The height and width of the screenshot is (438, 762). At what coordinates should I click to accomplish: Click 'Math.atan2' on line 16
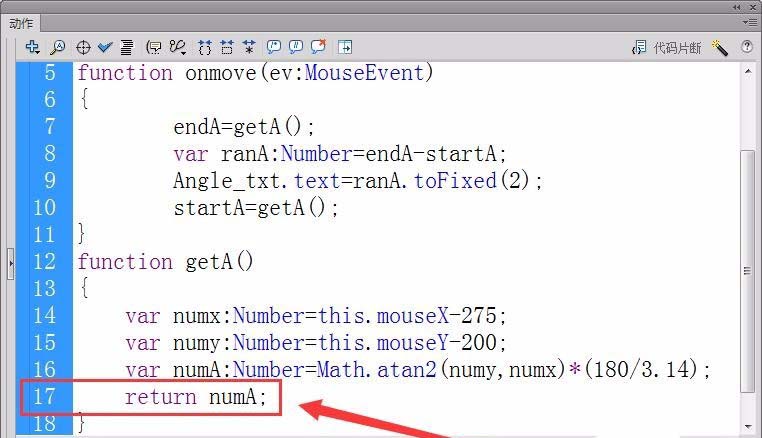tap(377, 369)
